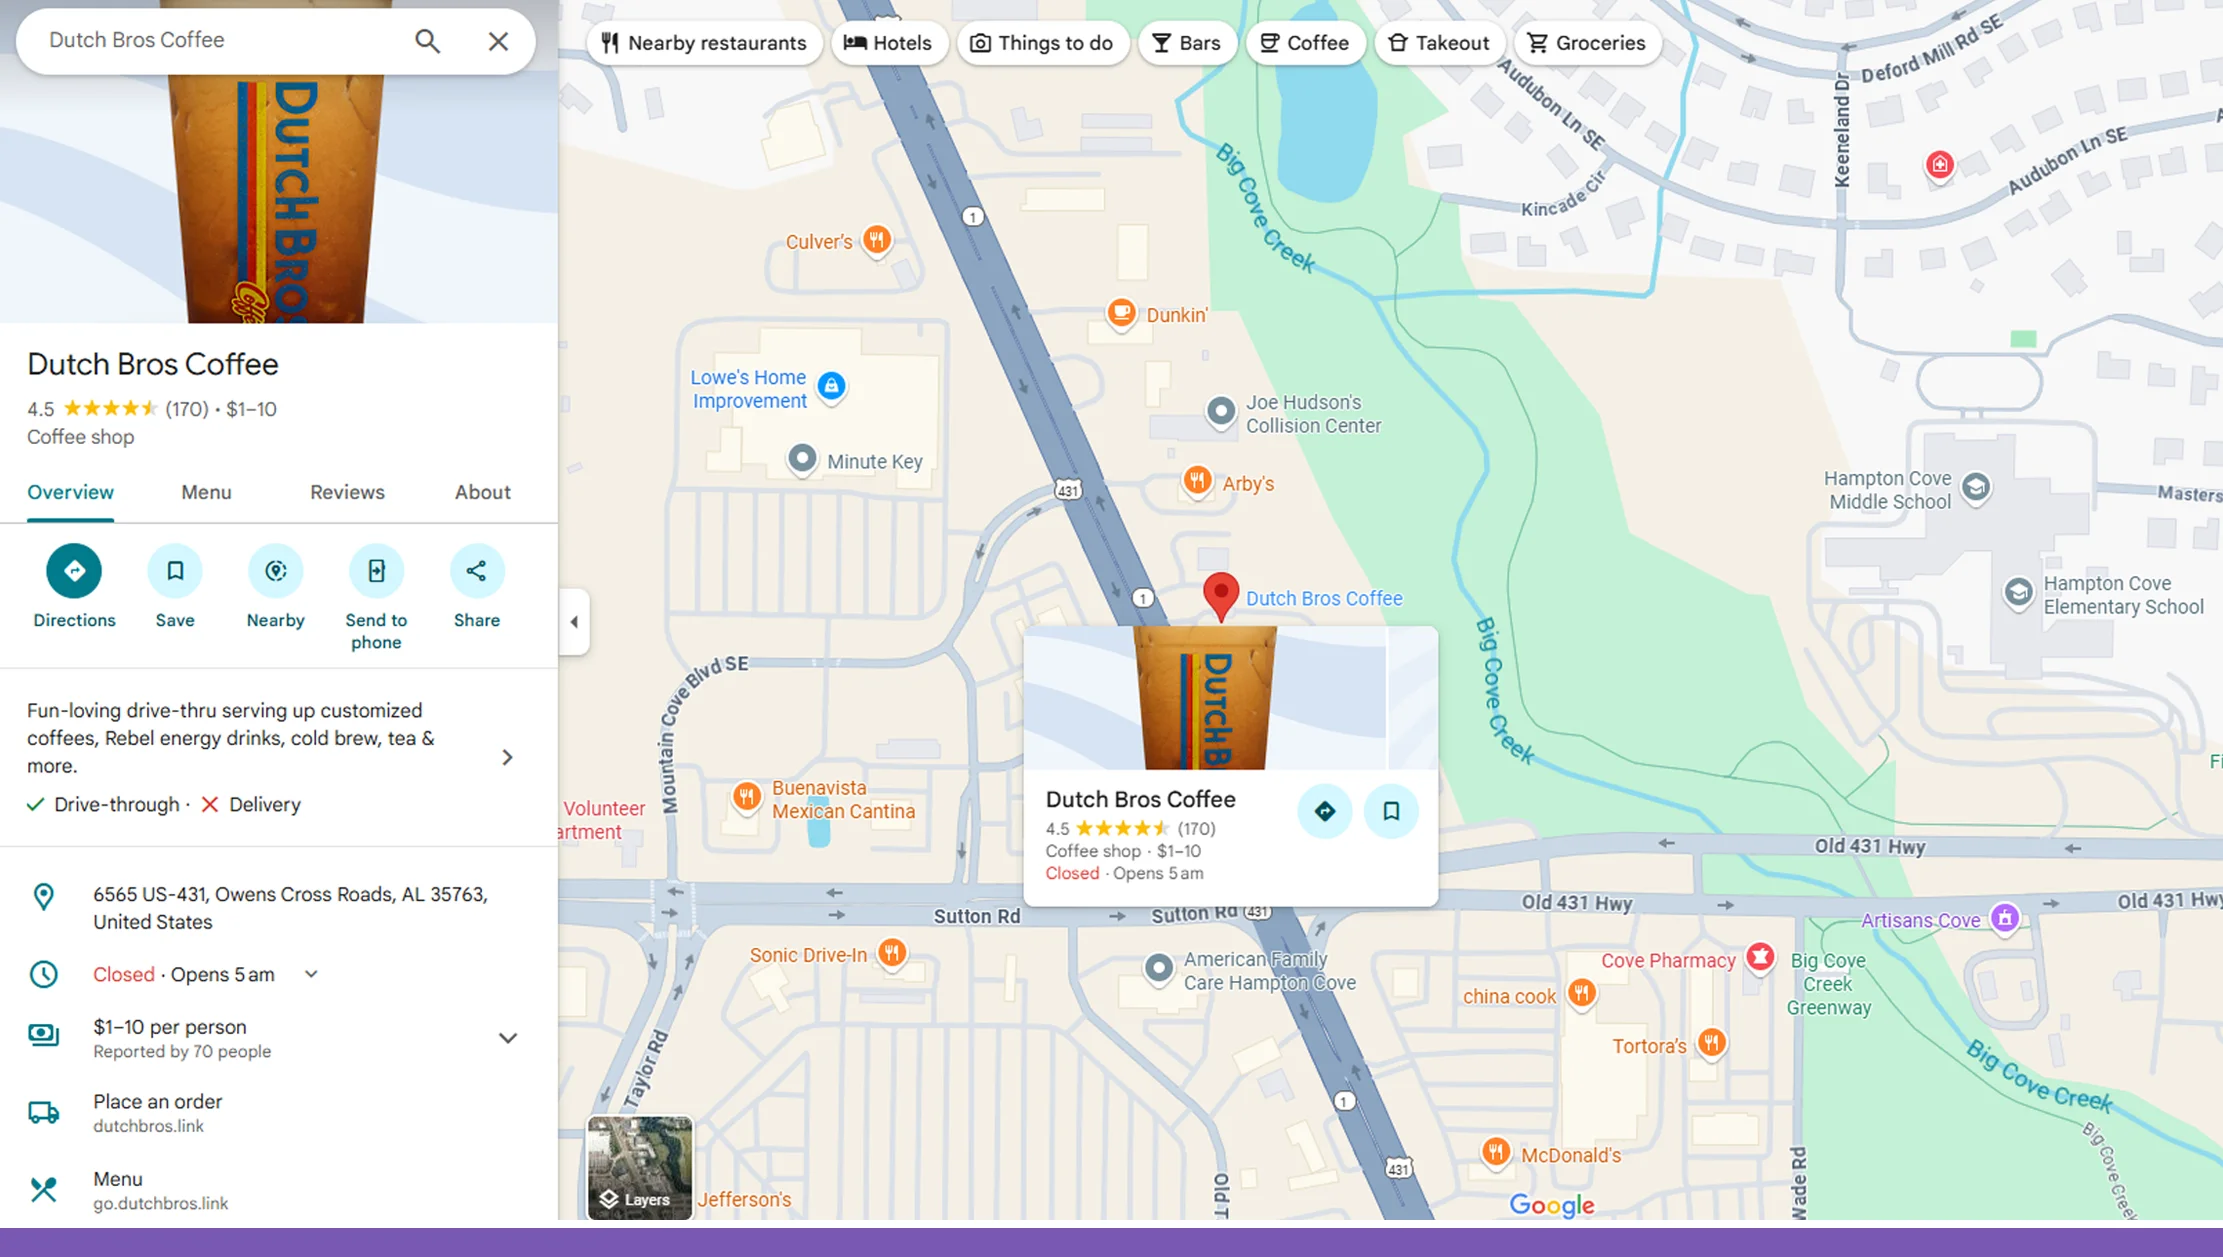Select the Minute Key map marker
The image size is (2223, 1257).
(802, 459)
